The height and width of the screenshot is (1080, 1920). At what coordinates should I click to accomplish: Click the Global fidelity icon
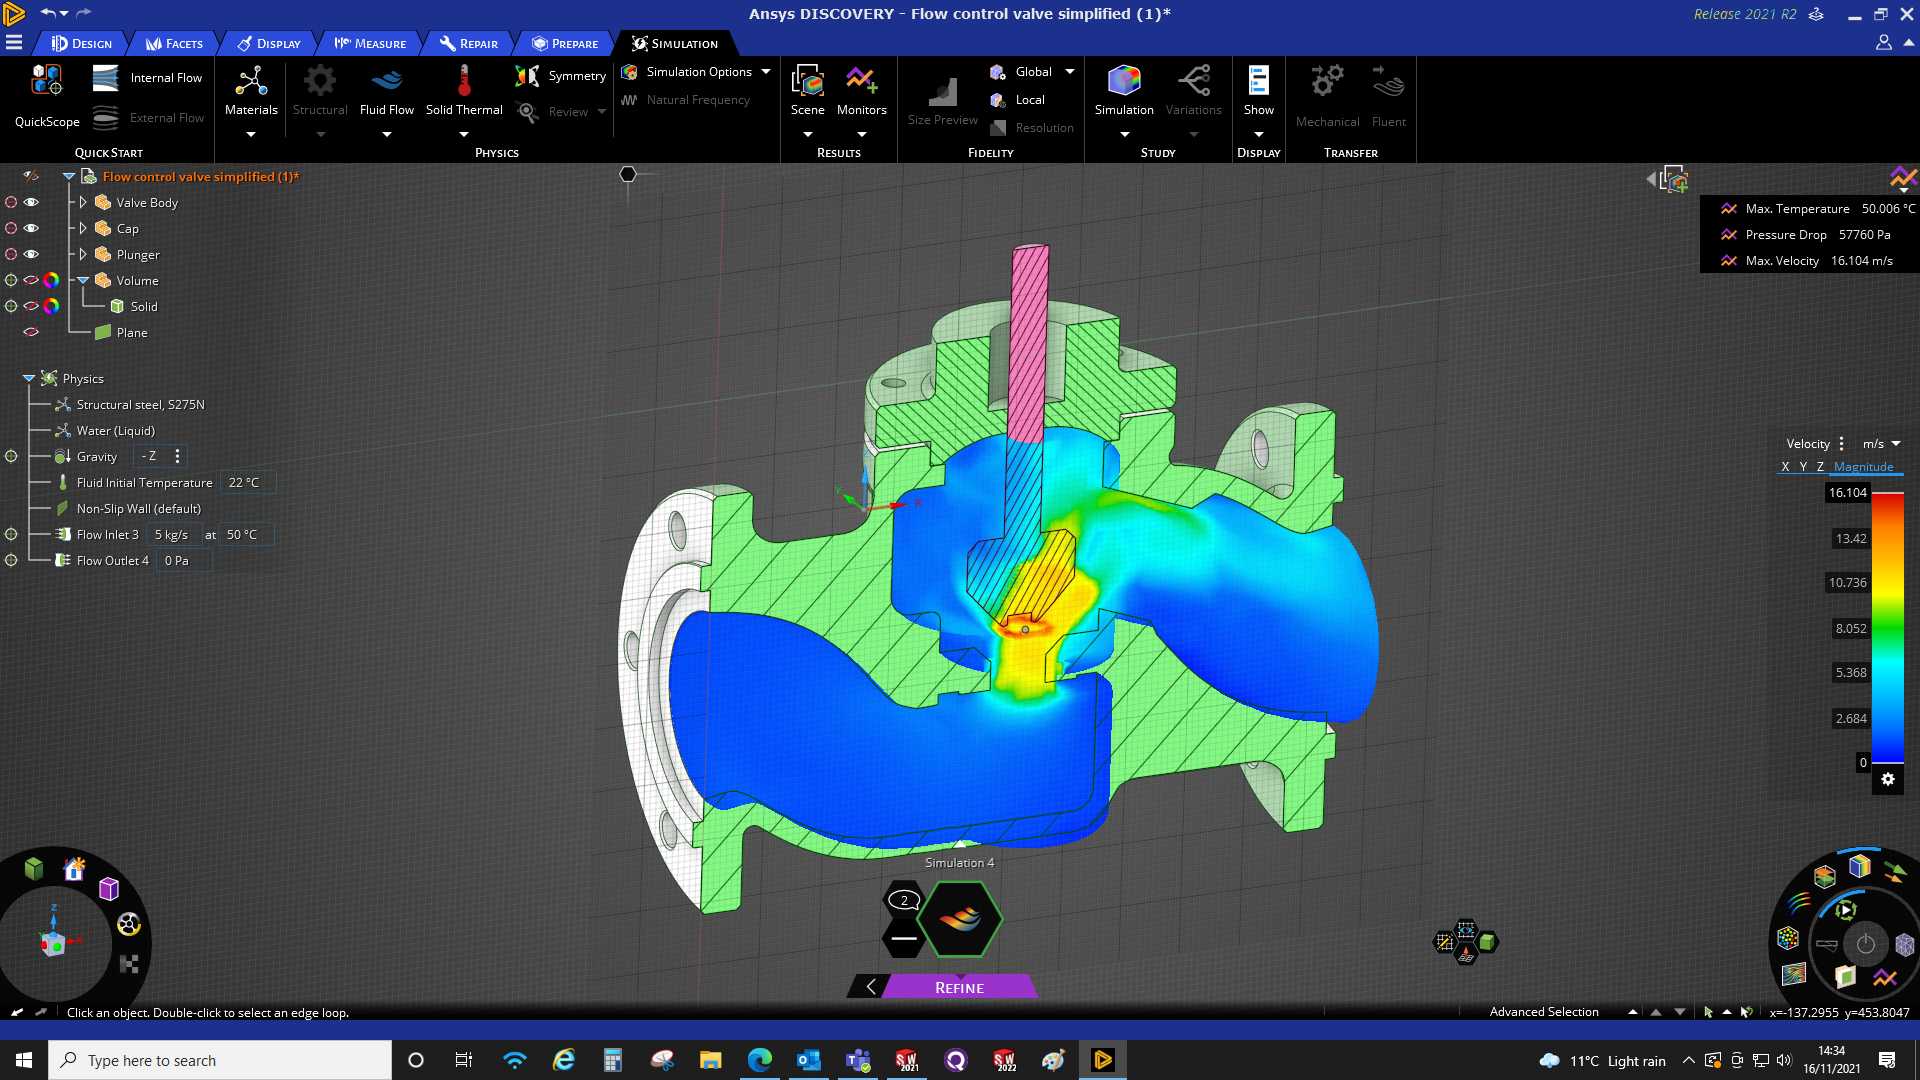click(997, 72)
